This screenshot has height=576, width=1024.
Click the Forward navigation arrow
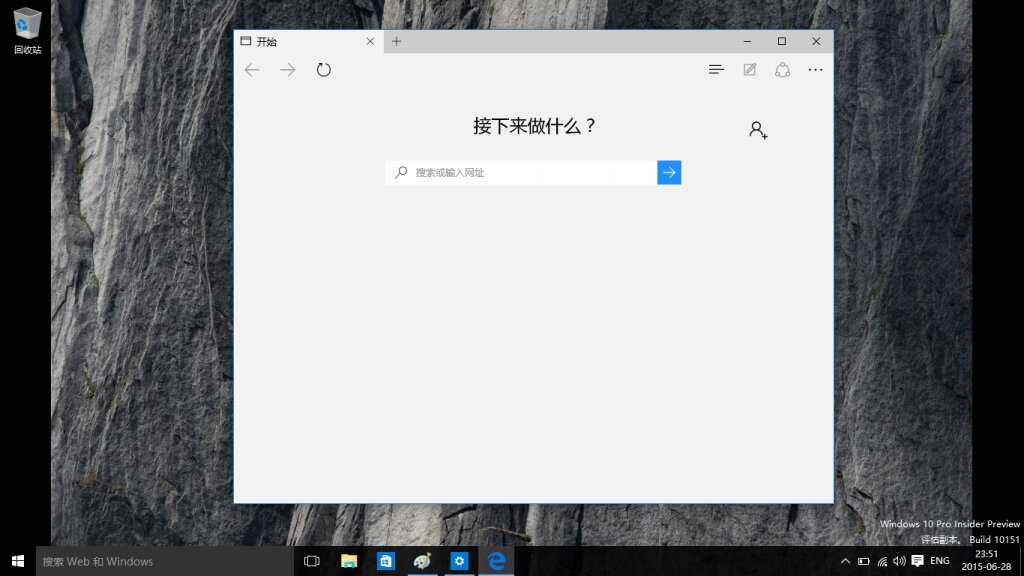(x=287, y=70)
